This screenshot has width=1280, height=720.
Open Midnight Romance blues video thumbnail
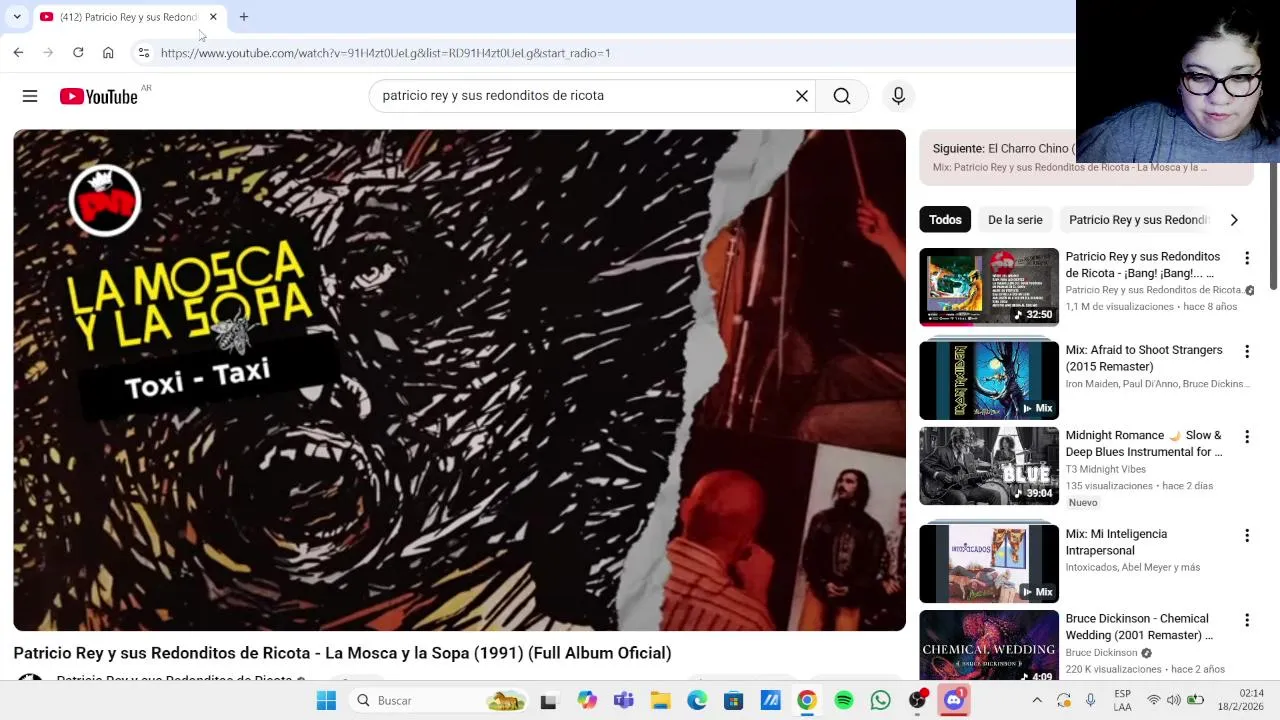(x=989, y=466)
